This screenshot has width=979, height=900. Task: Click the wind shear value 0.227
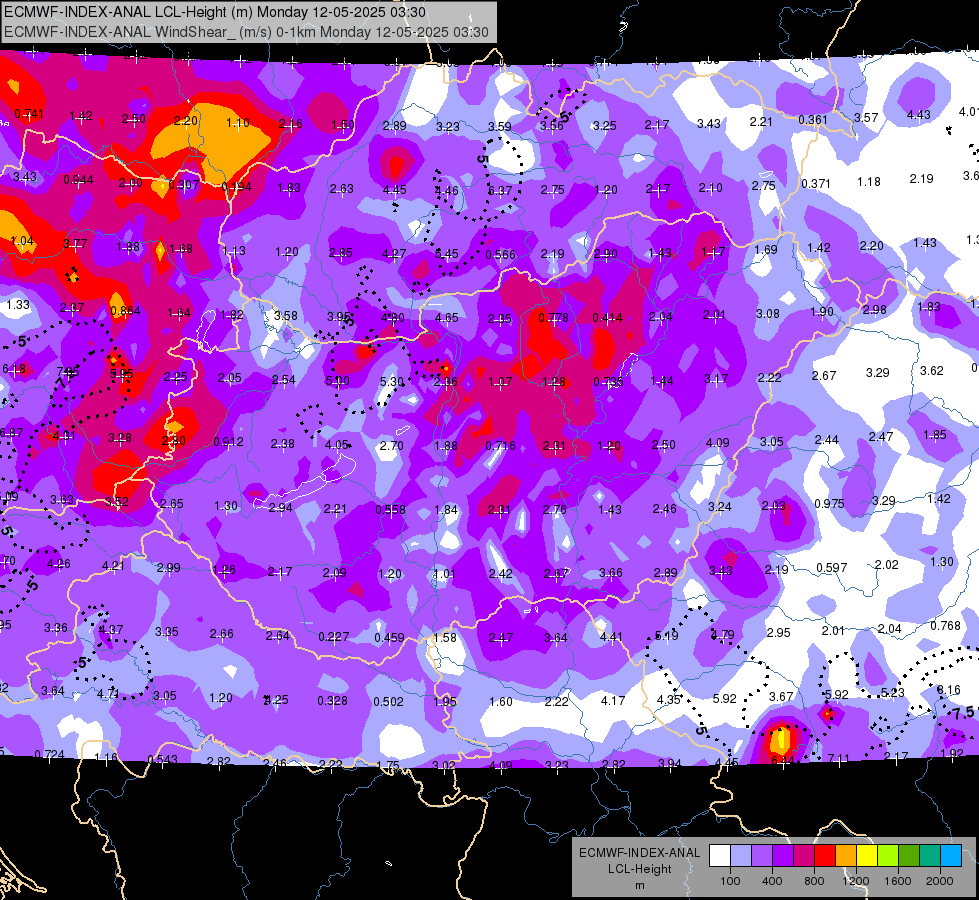click(x=334, y=637)
